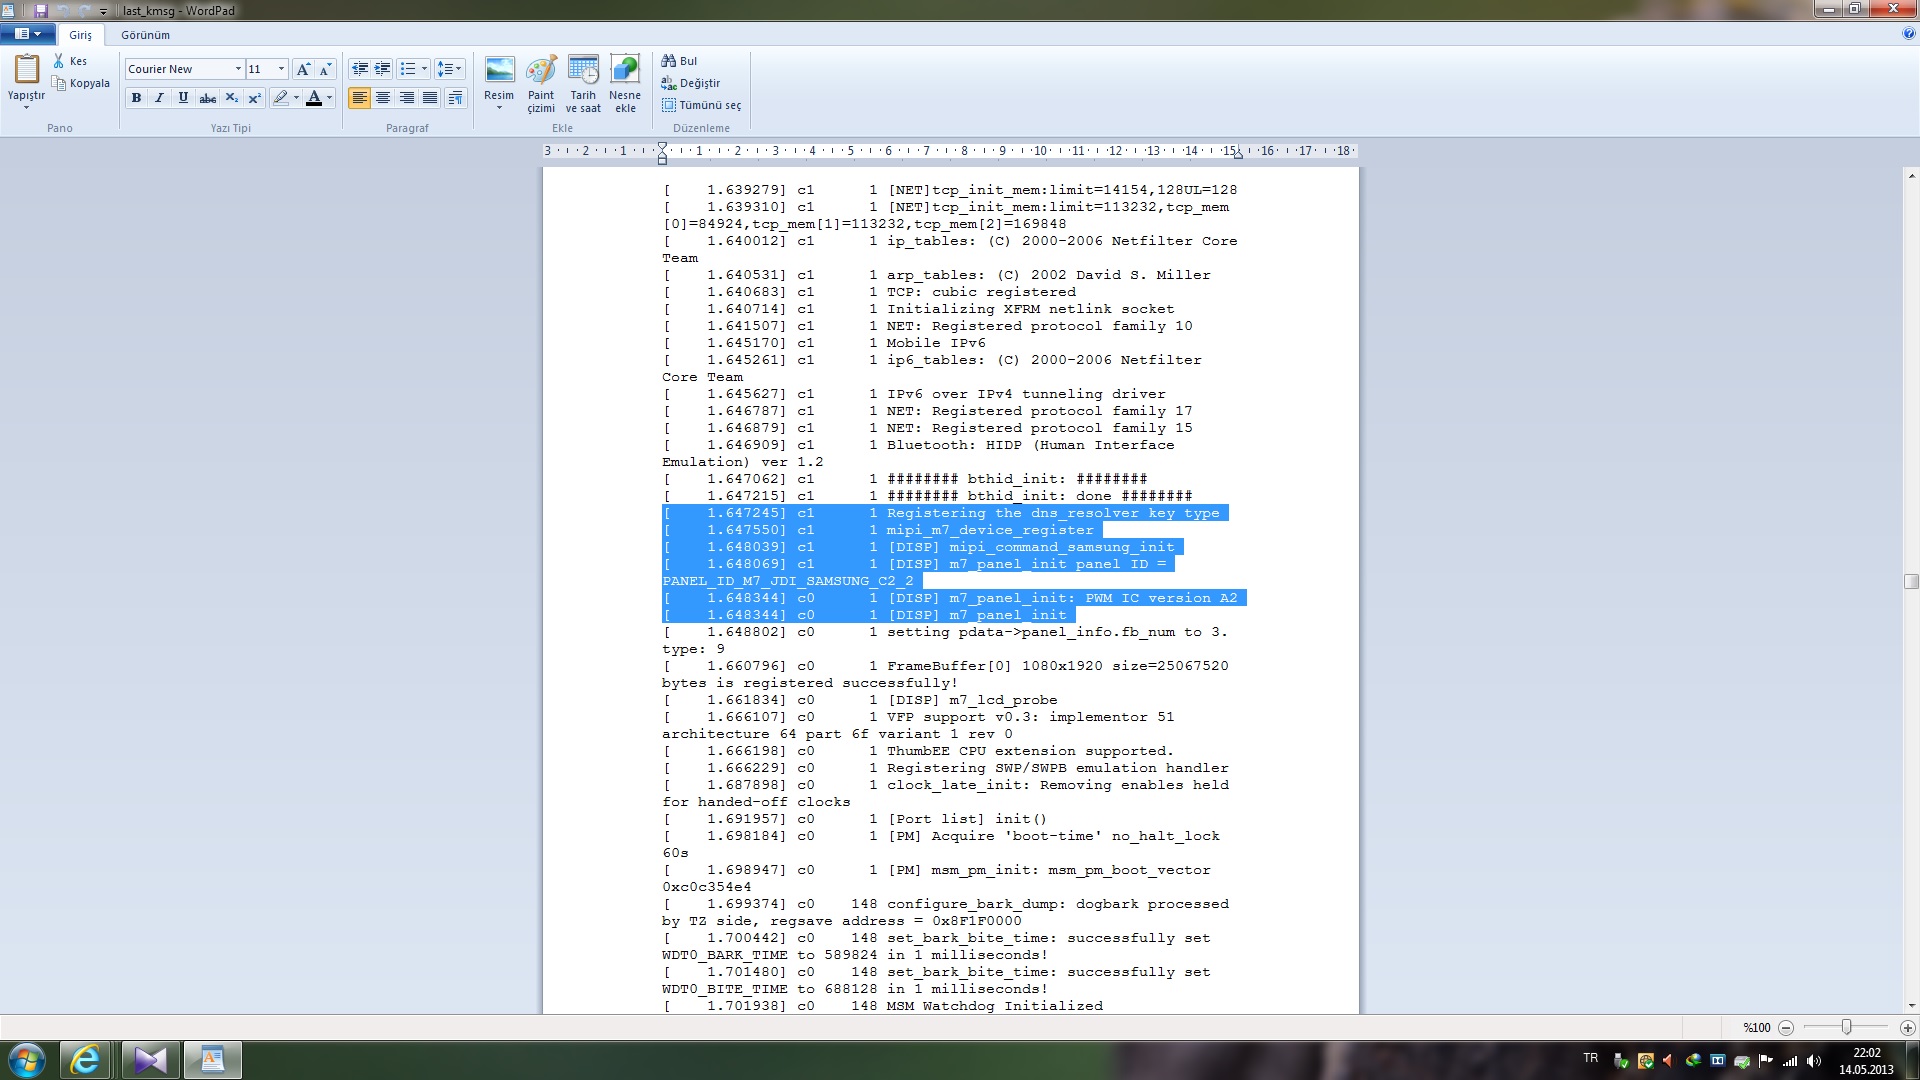Toggle superscript formatting
Screen dimensions: 1920x1080
(254, 98)
